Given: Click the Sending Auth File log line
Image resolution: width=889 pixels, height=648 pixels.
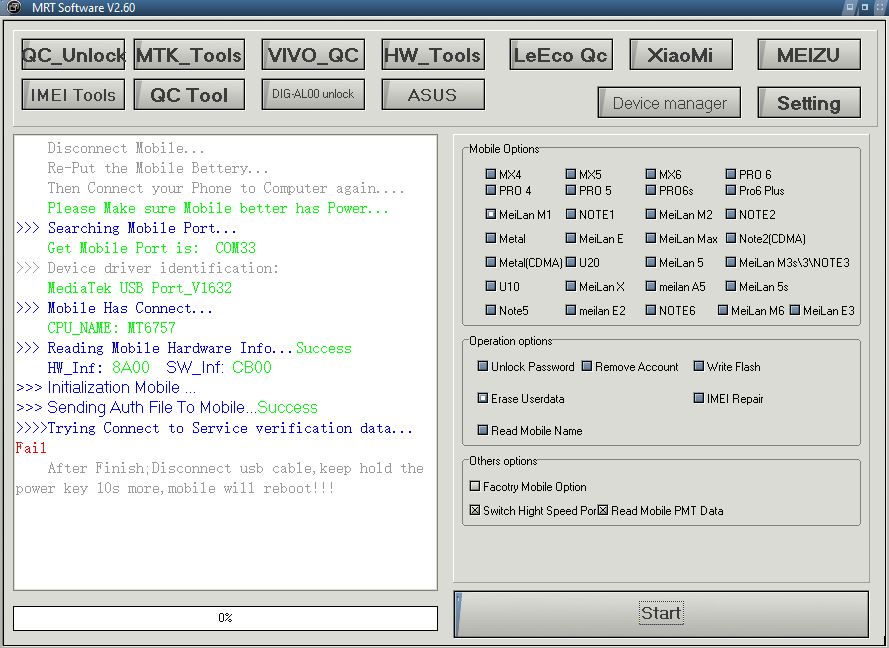Looking at the screenshot, I should click(x=167, y=408).
